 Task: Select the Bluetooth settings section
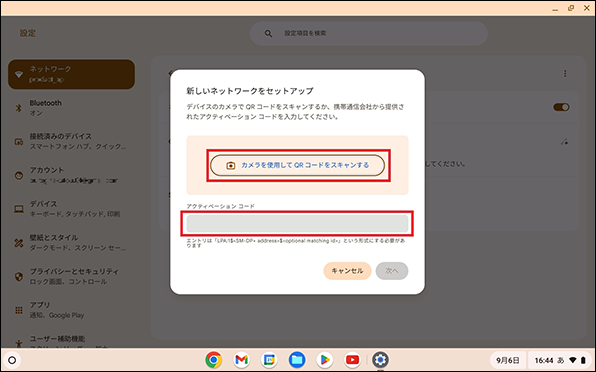tap(71, 108)
